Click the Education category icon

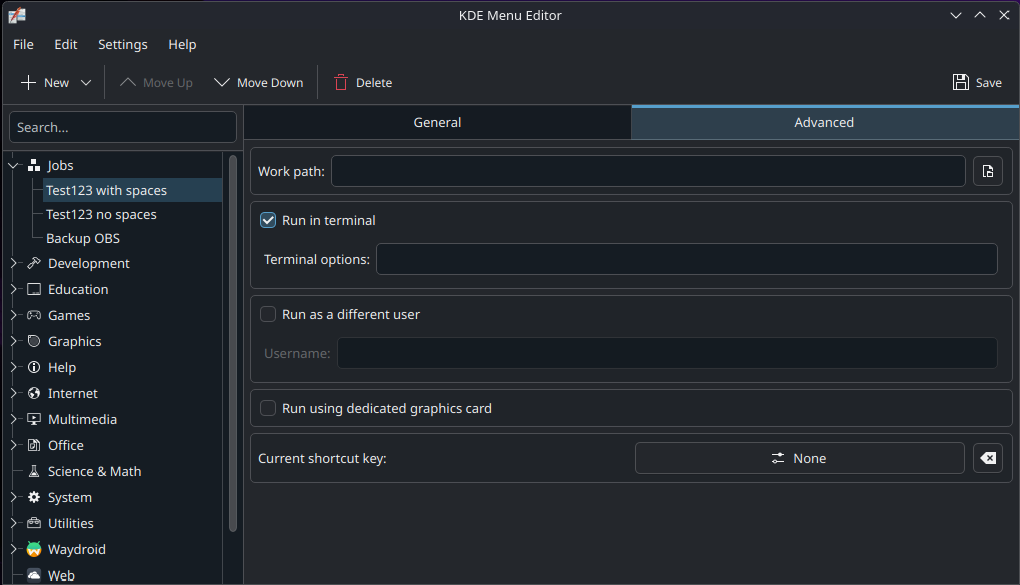tap(34, 289)
